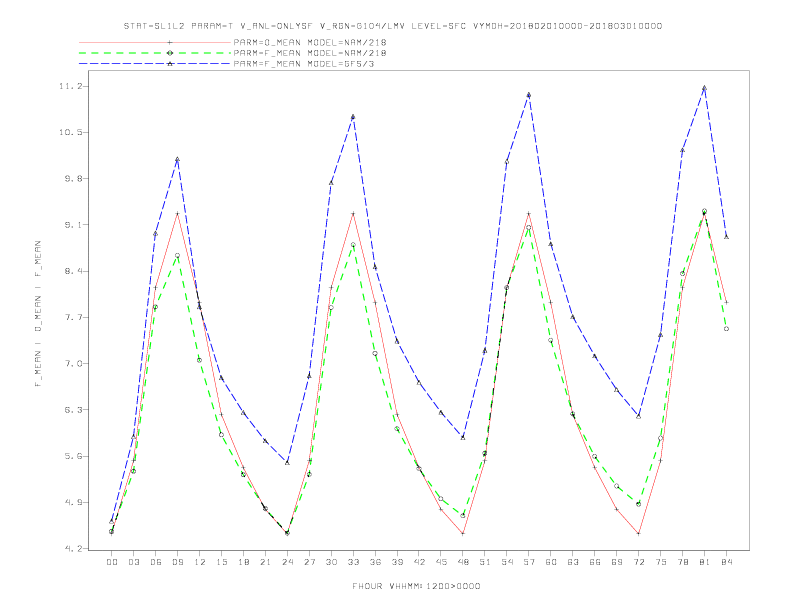The image size is (792, 612).
Task: Click y-axis tick label 4.9
Action: (x=73, y=502)
